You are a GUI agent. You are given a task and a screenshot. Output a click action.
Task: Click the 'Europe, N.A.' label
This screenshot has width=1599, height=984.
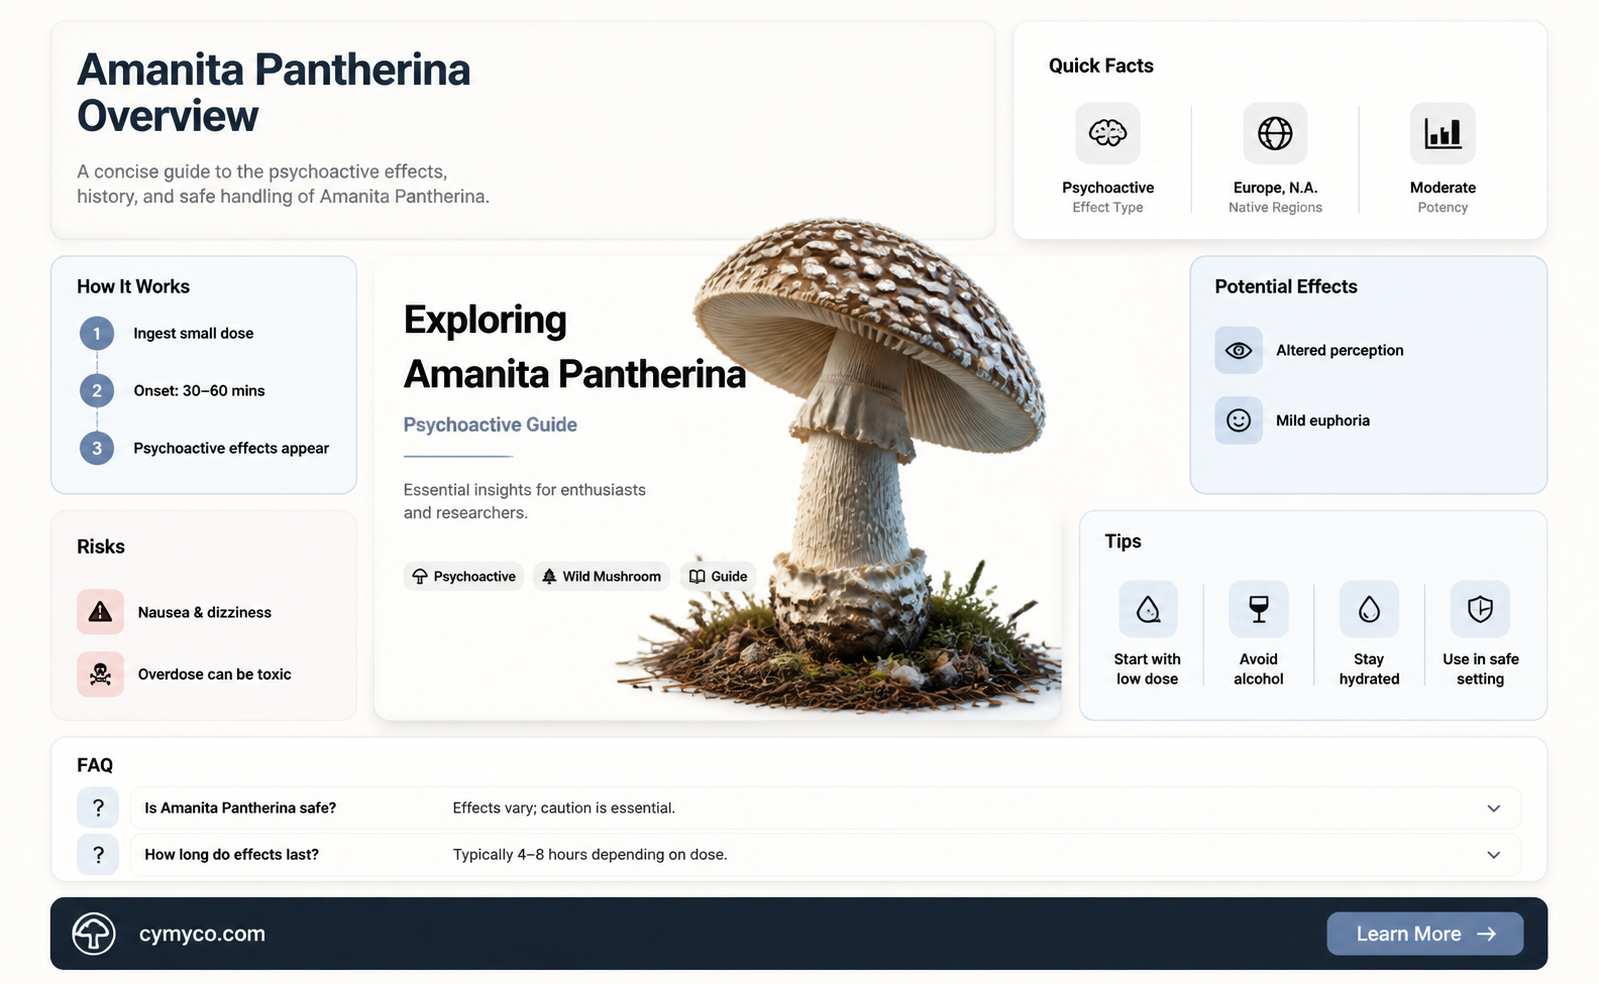[x=1275, y=188]
